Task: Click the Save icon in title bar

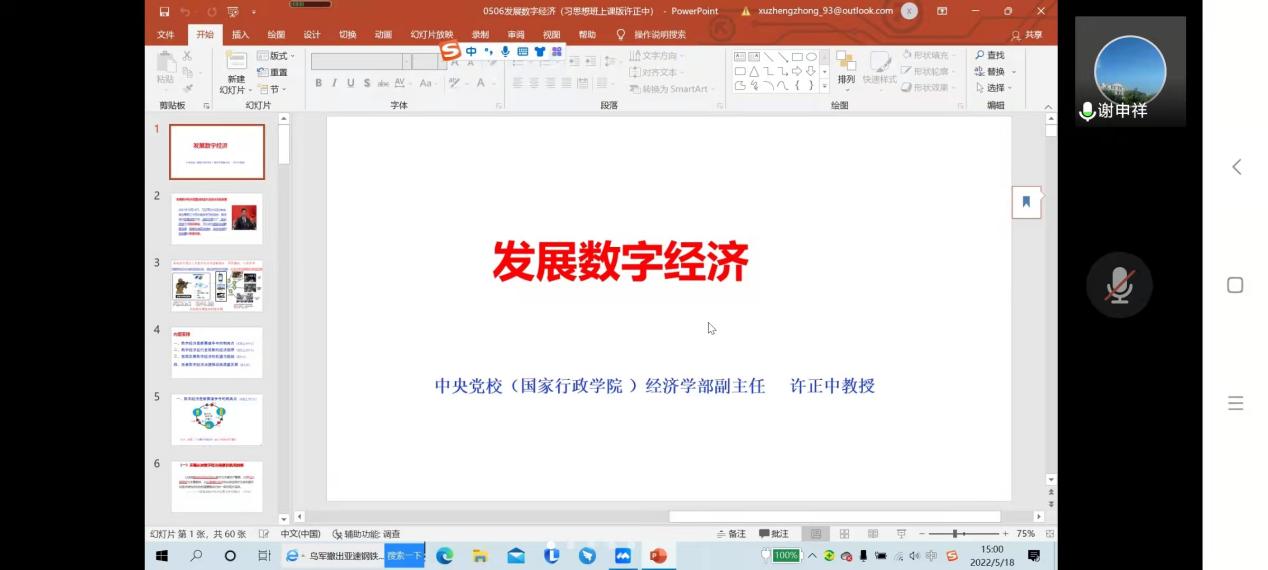Action: click(164, 11)
